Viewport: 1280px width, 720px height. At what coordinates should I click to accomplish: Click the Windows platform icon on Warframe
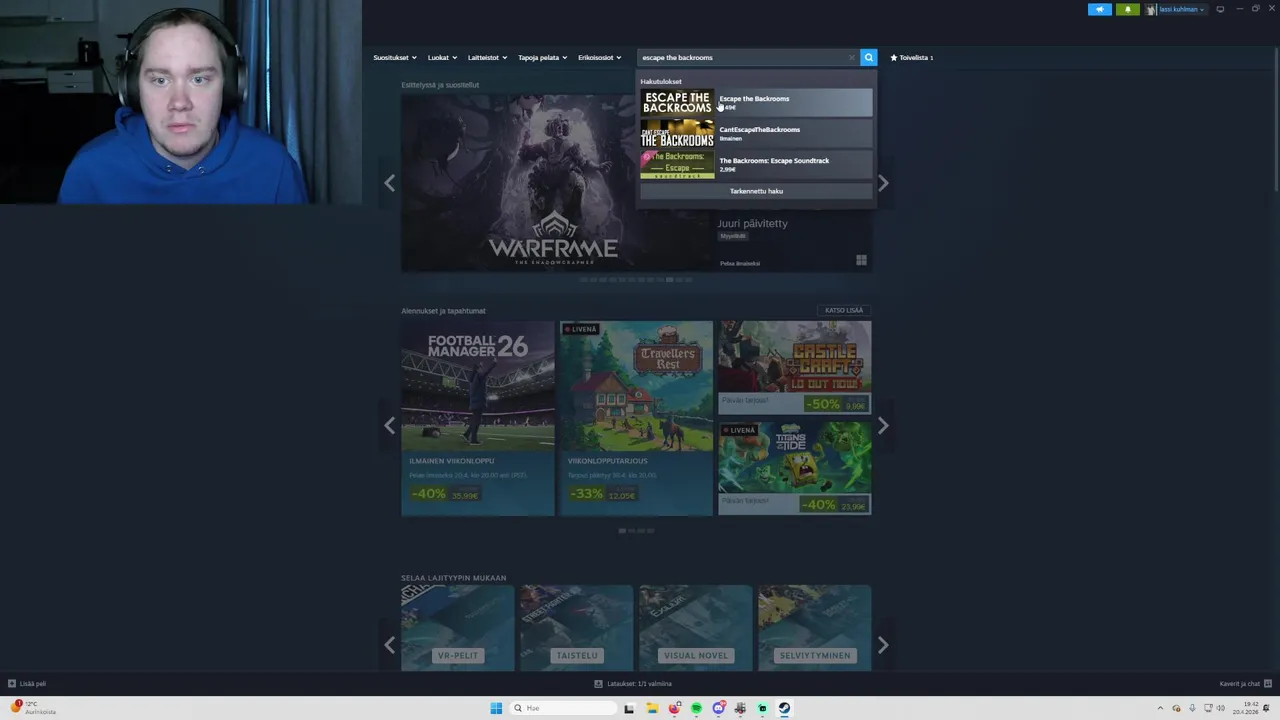(x=861, y=261)
